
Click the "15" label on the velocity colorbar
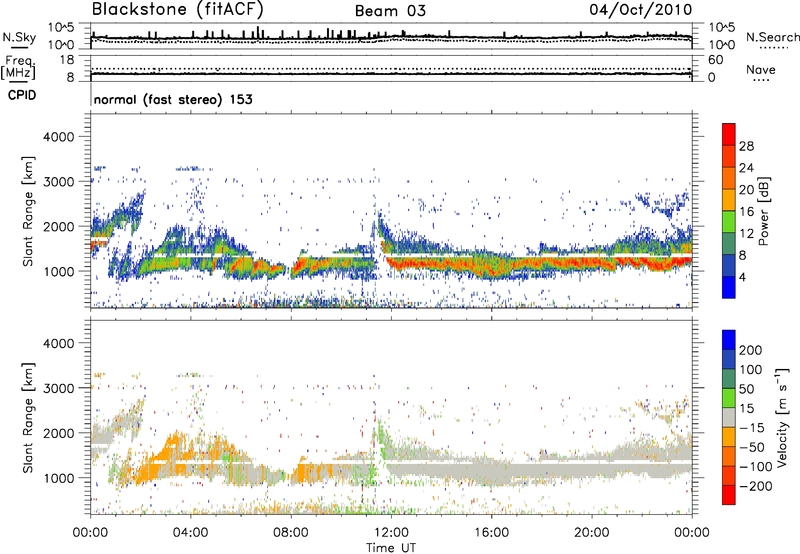[x=746, y=408]
